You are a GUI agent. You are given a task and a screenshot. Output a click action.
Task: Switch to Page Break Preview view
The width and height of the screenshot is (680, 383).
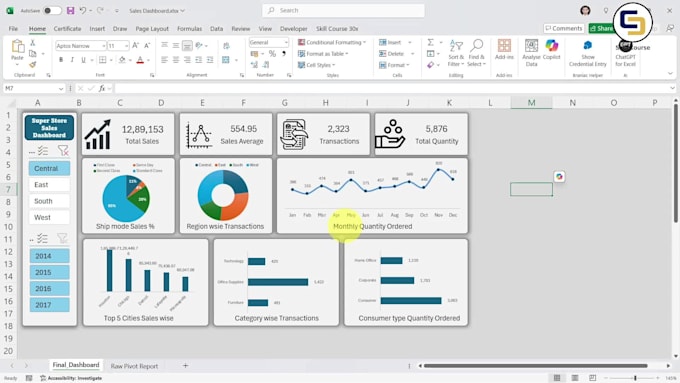[592, 378]
